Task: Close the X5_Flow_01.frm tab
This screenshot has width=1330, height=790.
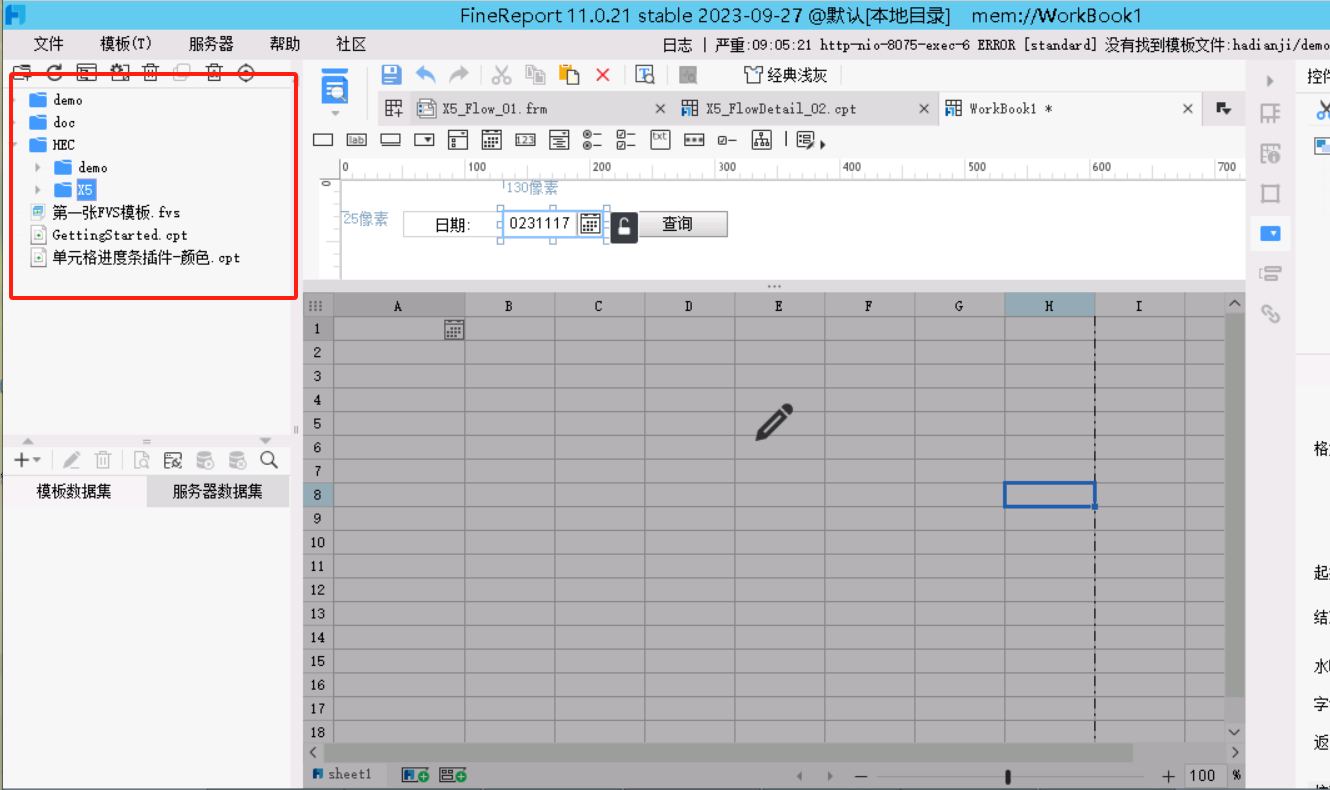Action: 660,108
